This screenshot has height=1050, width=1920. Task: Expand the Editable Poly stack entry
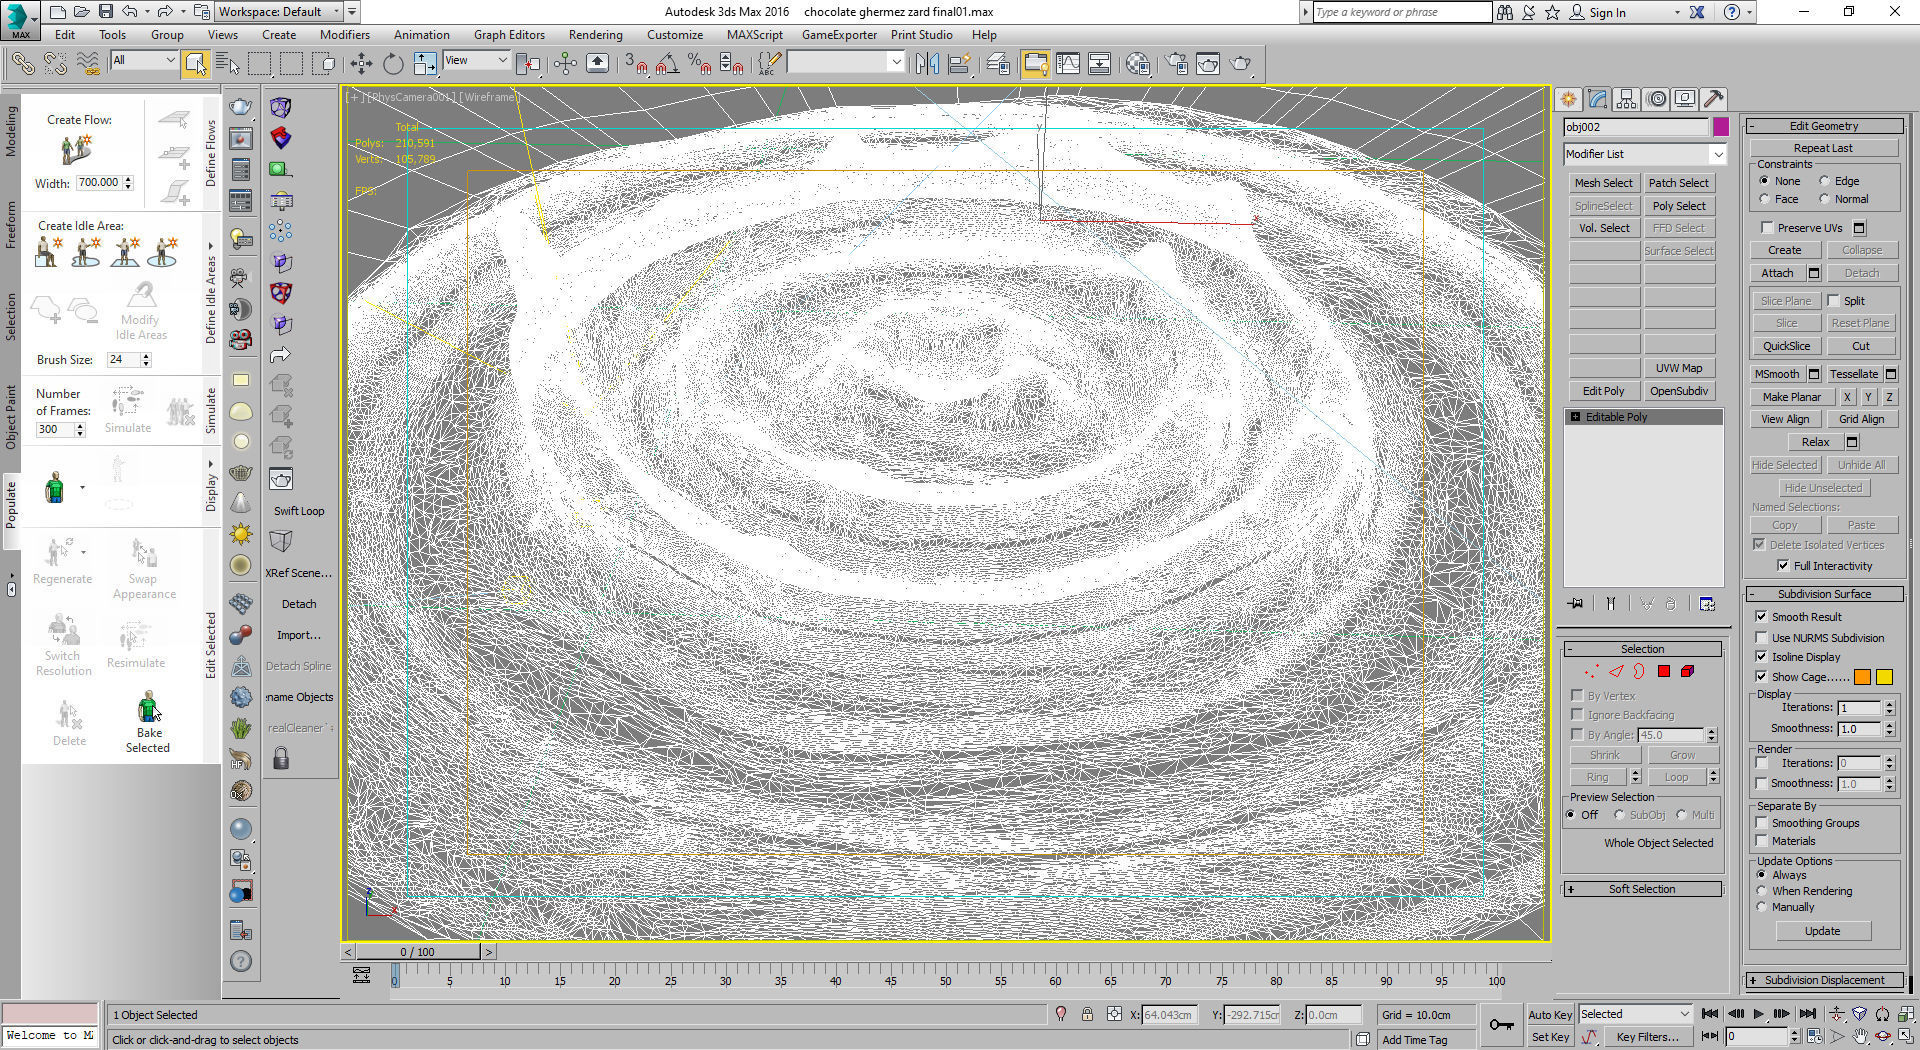1576,417
